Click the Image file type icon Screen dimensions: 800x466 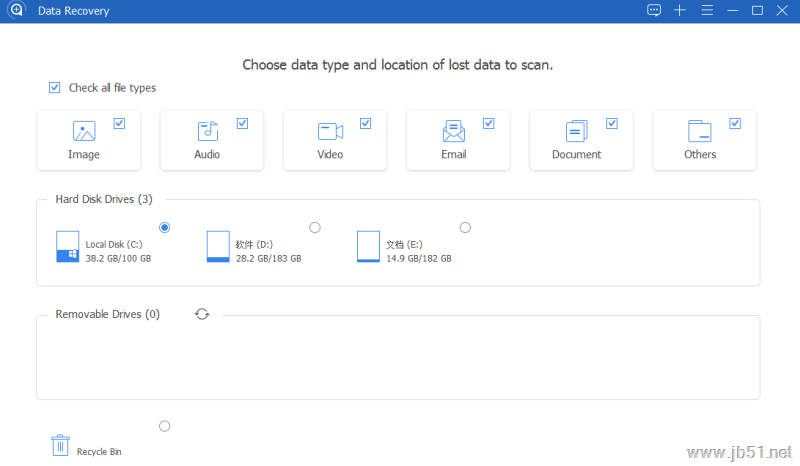click(x=84, y=131)
